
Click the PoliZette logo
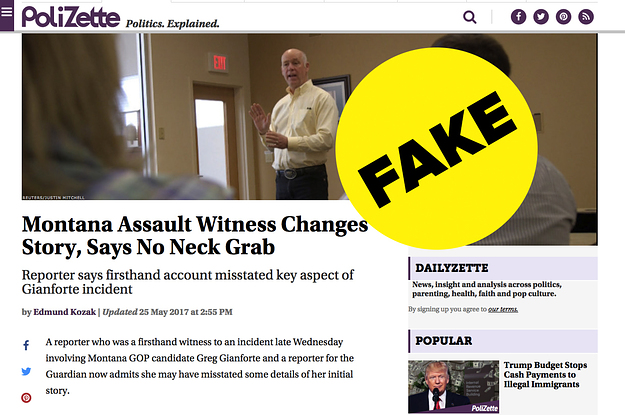tap(71, 17)
